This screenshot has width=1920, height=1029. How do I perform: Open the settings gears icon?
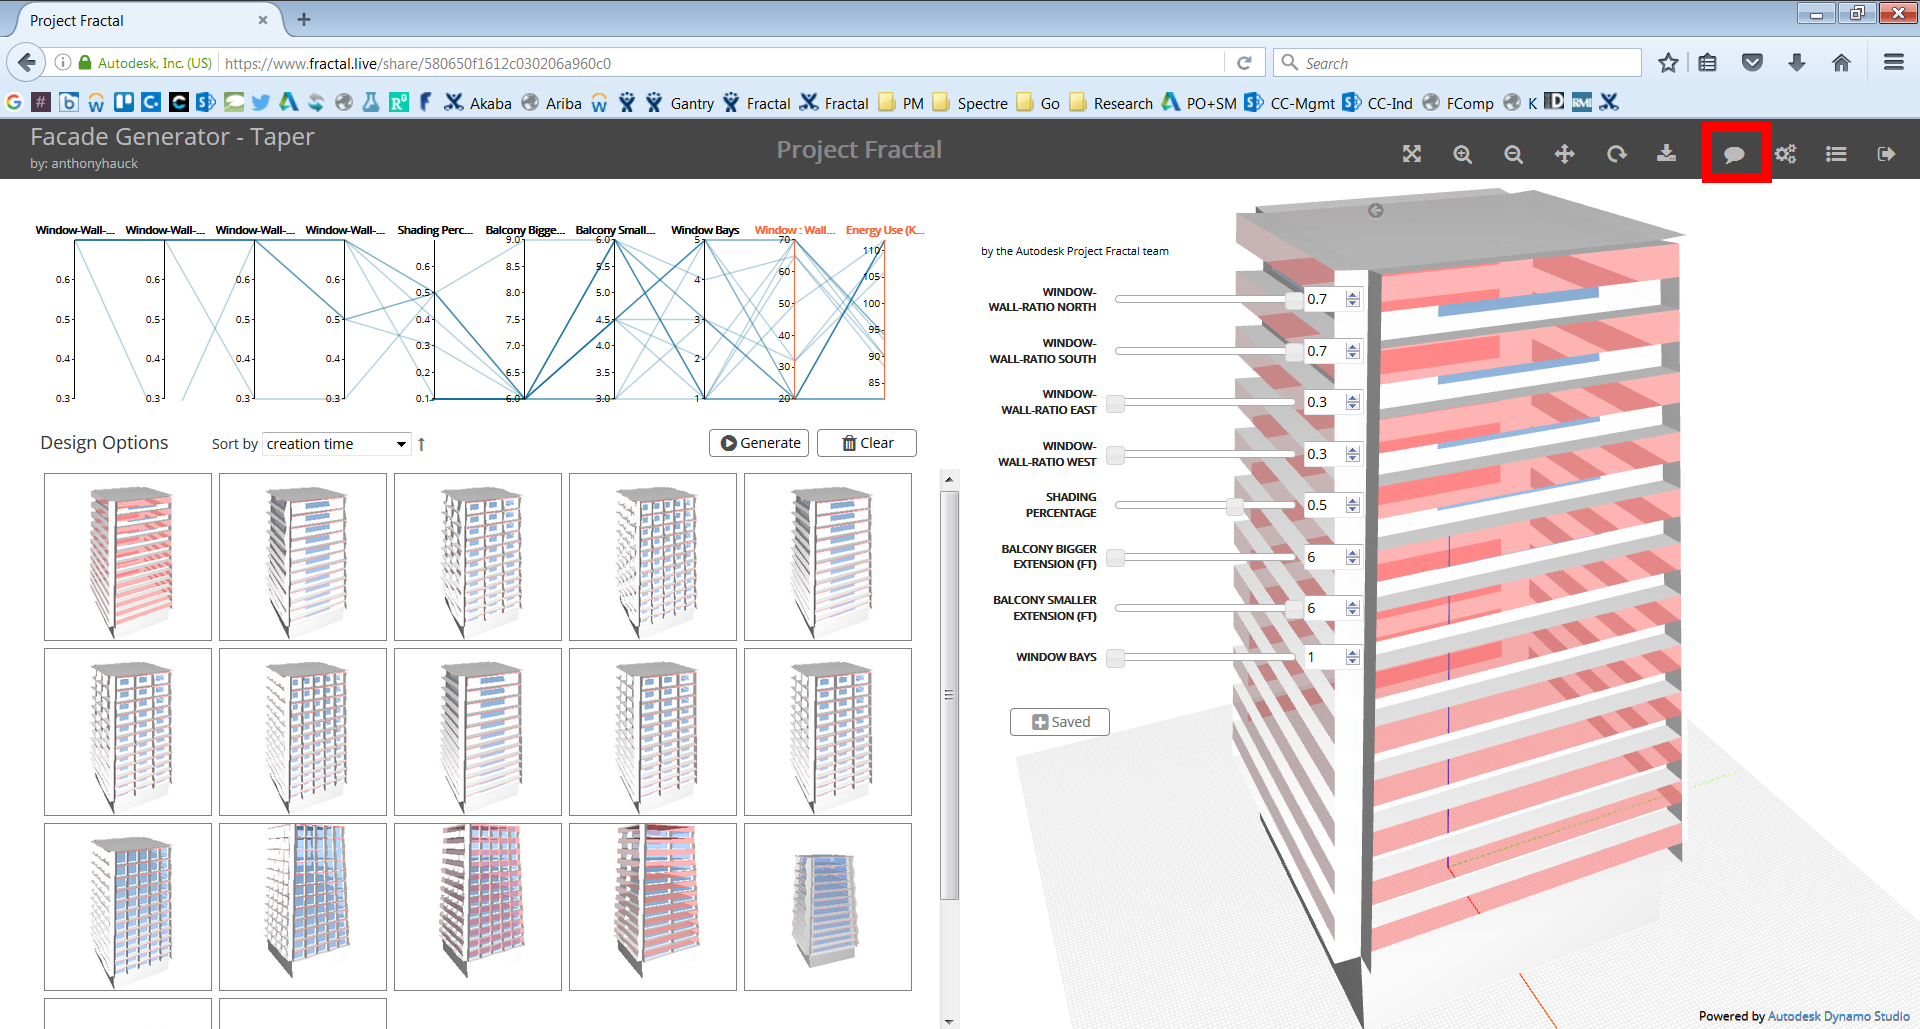pos(1786,154)
